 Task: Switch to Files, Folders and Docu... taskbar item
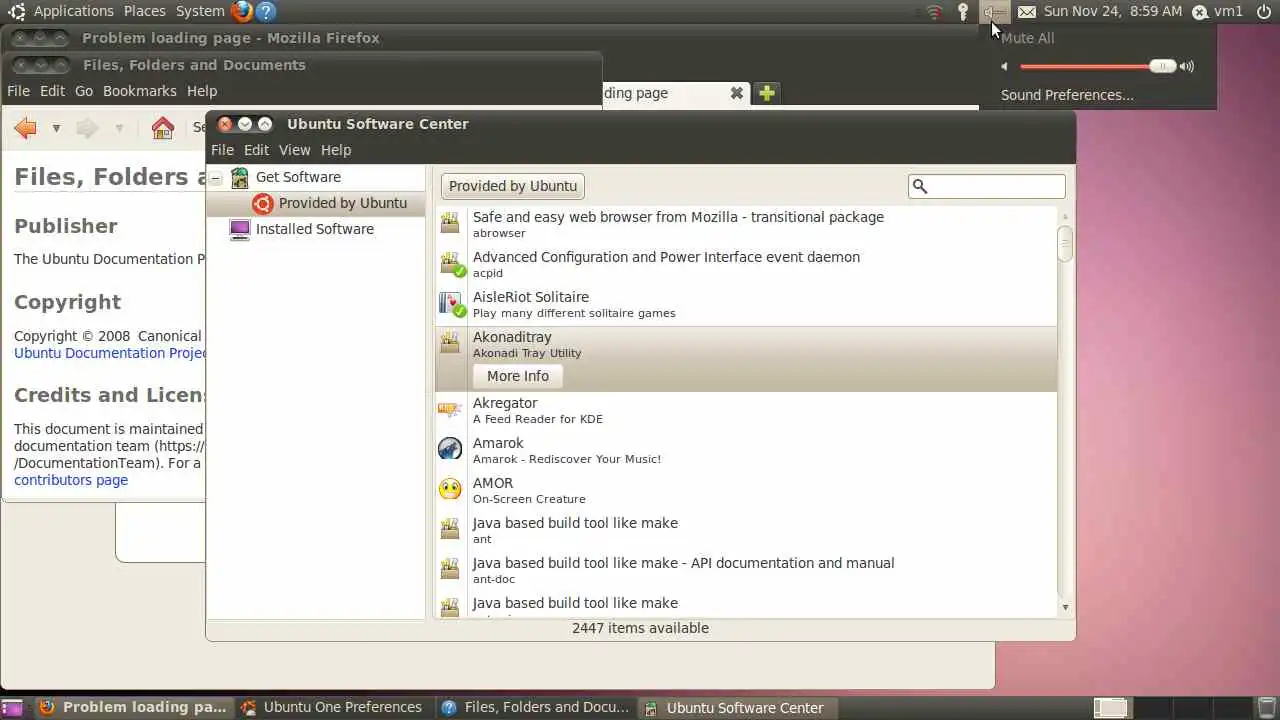click(536, 708)
